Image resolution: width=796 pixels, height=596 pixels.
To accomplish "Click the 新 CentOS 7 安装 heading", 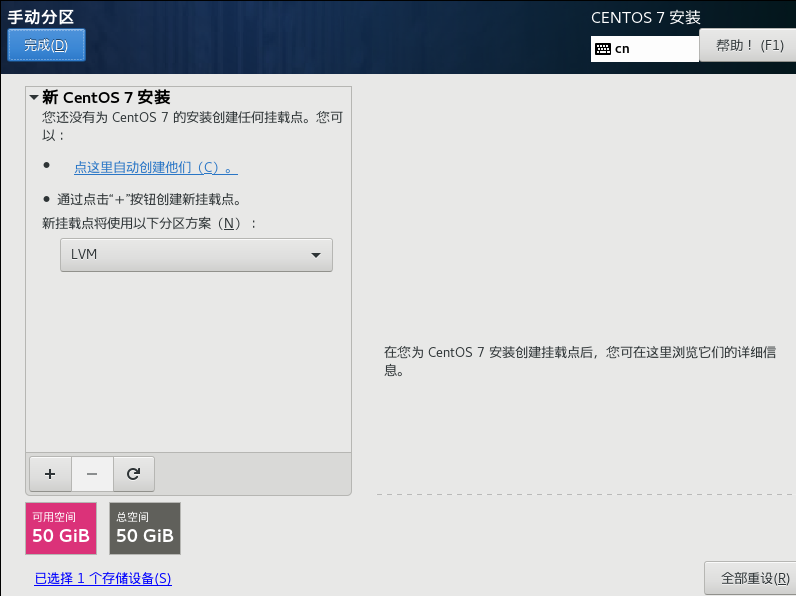I will pyautogui.click(x=106, y=97).
